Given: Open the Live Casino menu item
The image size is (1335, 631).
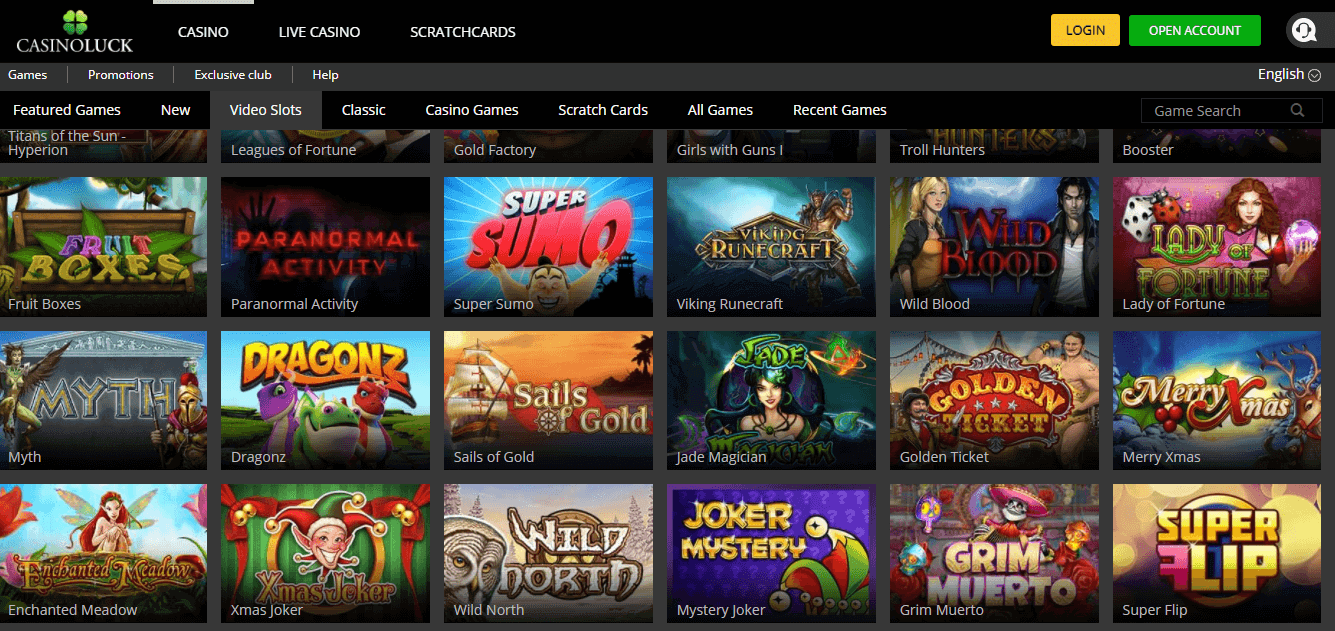Looking at the screenshot, I should point(319,32).
